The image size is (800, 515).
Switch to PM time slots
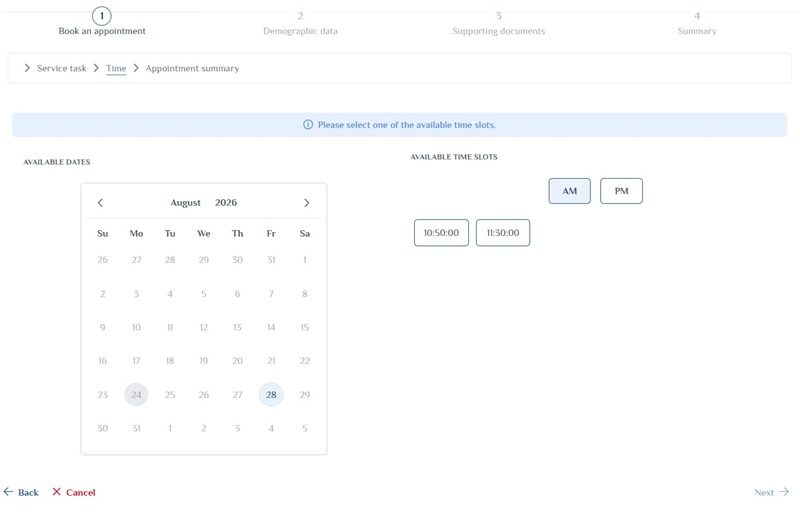[621, 191]
